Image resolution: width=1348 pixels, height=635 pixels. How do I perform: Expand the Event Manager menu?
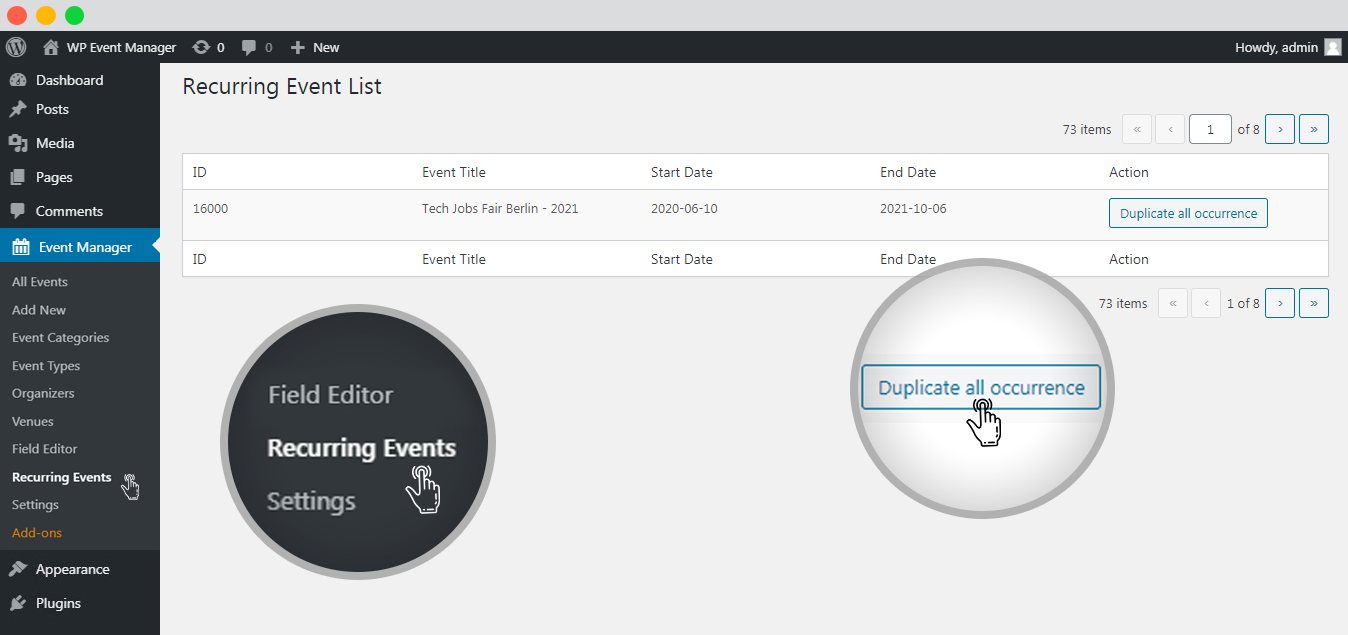[85, 247]
